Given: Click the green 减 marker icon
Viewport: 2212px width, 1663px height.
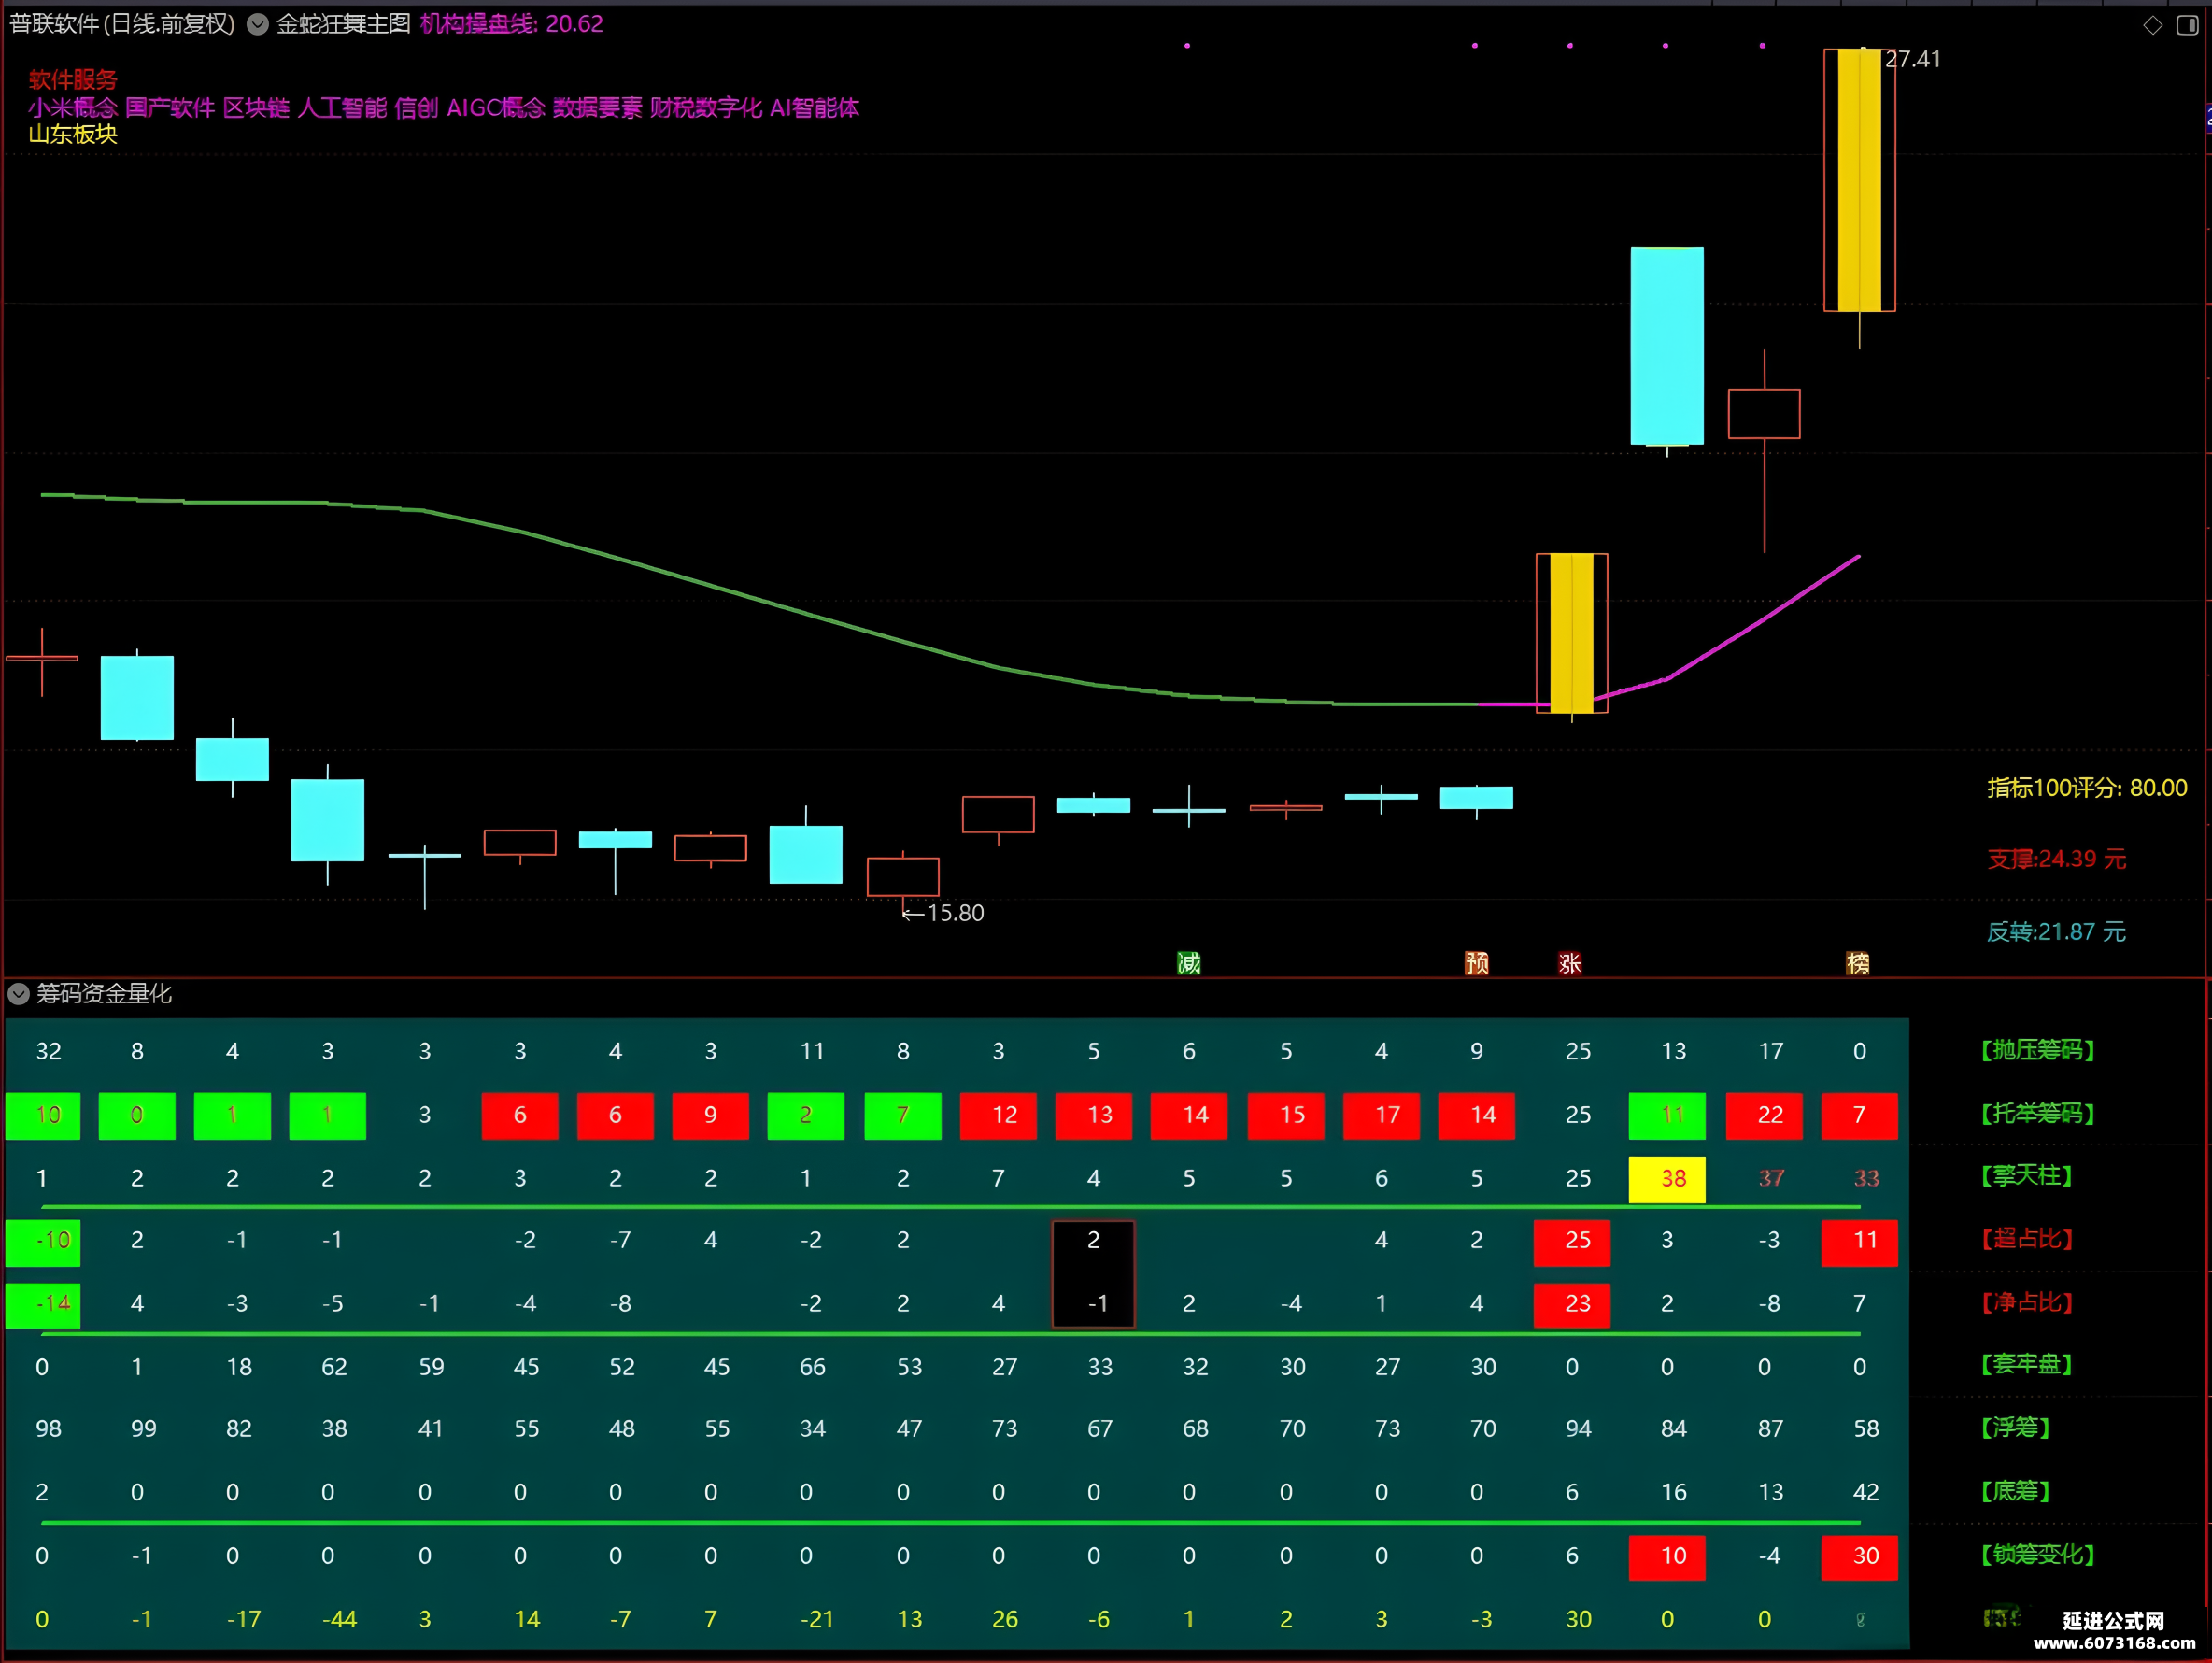Looking at the screenshot, I should (x=1188, y=963).
